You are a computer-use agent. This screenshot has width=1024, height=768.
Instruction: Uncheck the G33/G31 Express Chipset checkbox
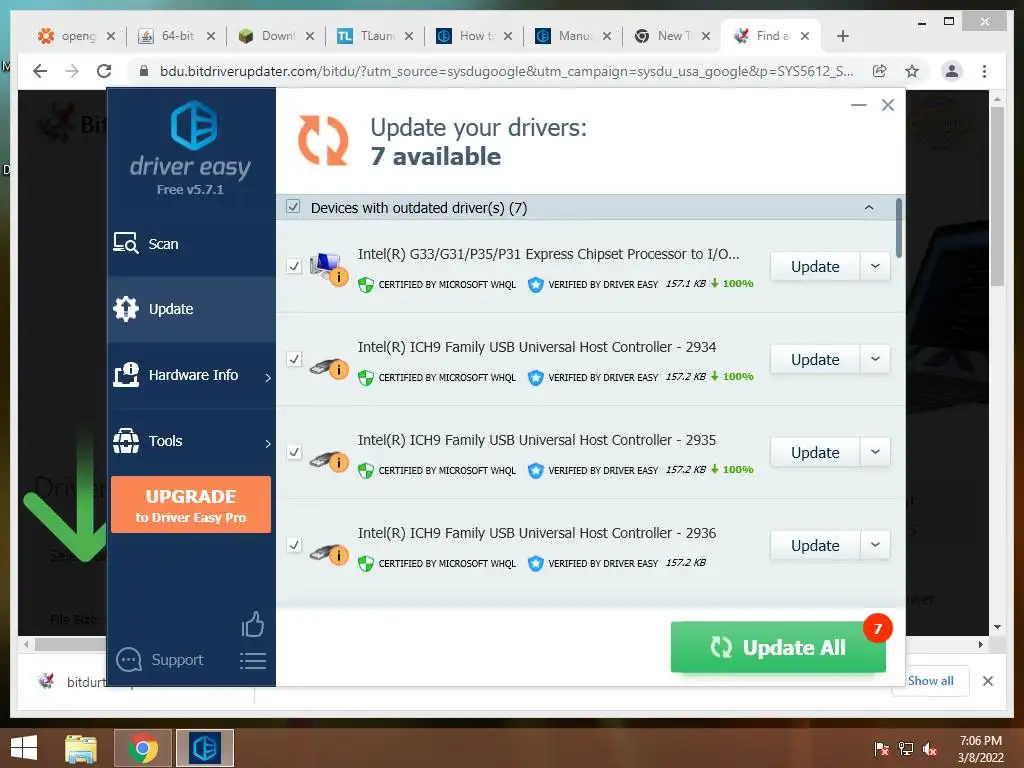click(294, 266)
